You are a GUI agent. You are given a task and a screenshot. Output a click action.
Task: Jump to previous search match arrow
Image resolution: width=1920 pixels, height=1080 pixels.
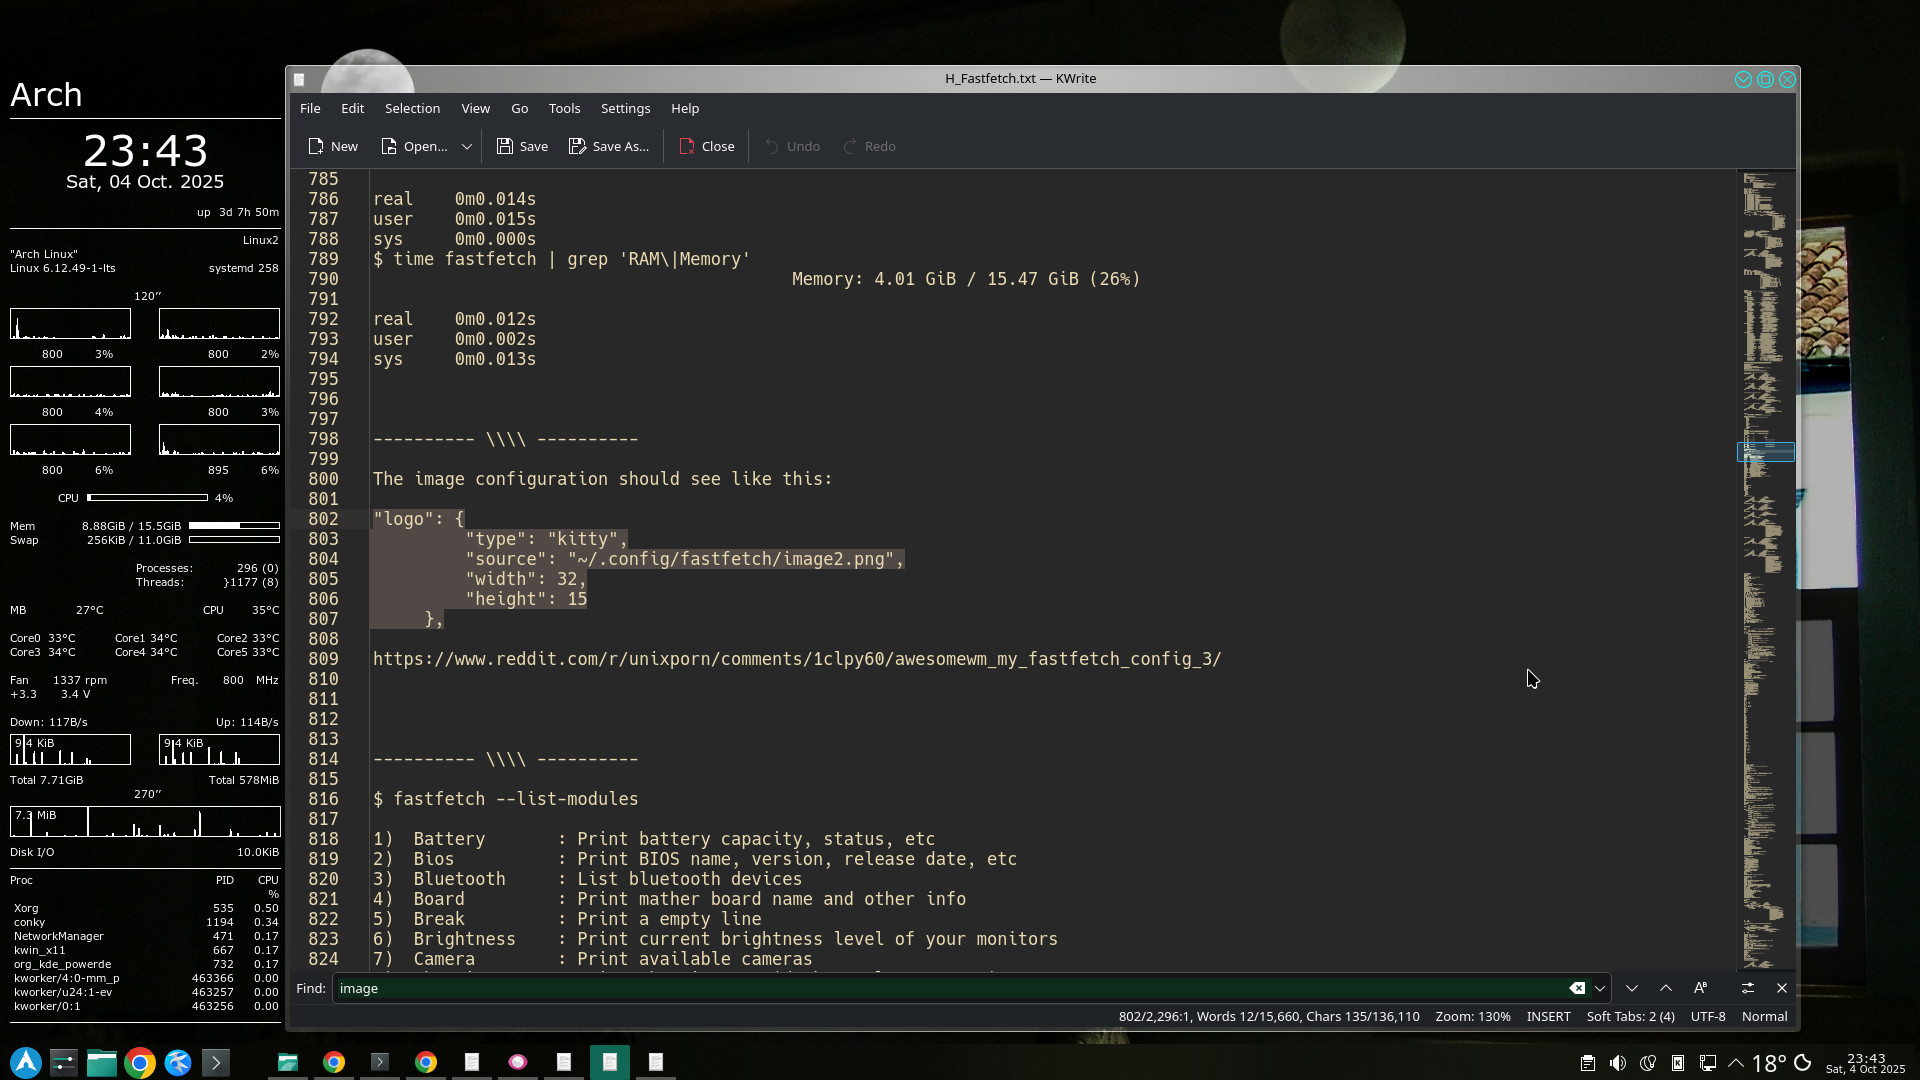click(x=1666, y=988)
